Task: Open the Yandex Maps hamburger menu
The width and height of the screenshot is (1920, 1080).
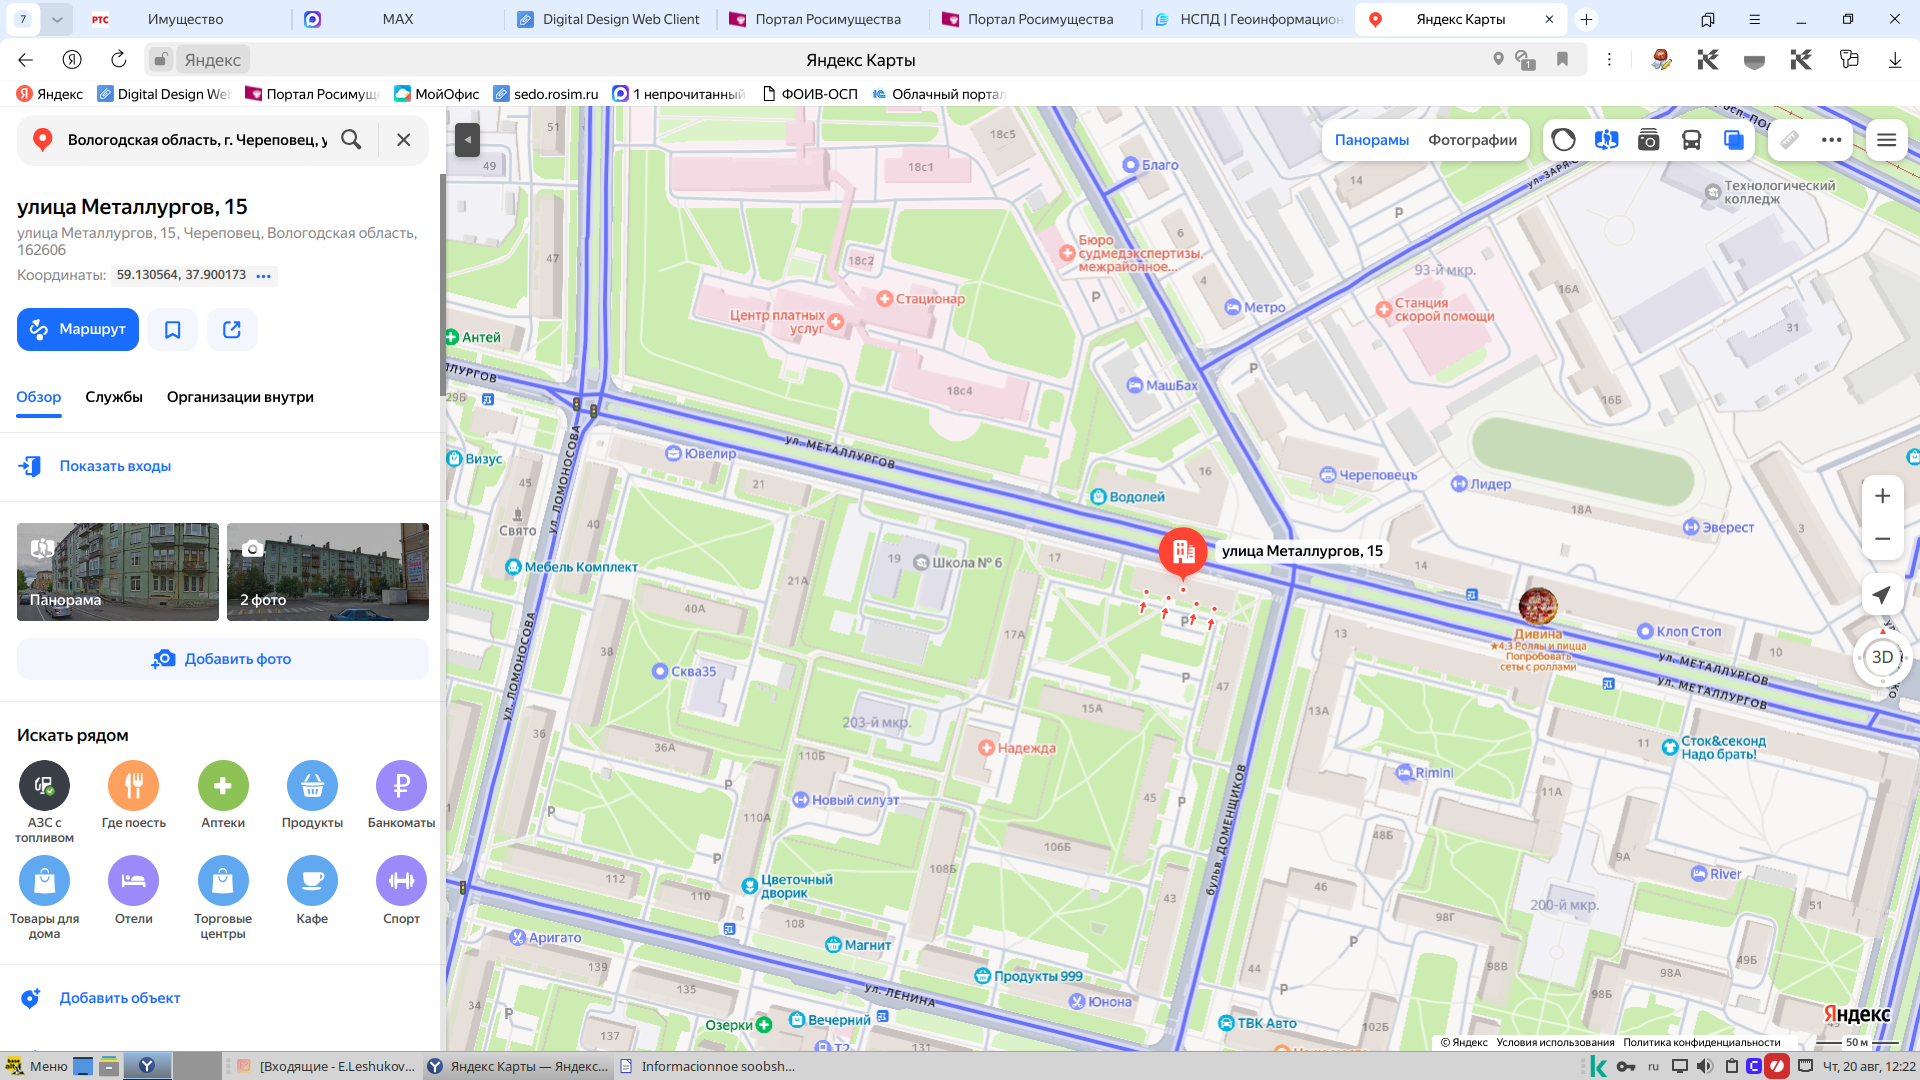Action: pos(1887,140)
